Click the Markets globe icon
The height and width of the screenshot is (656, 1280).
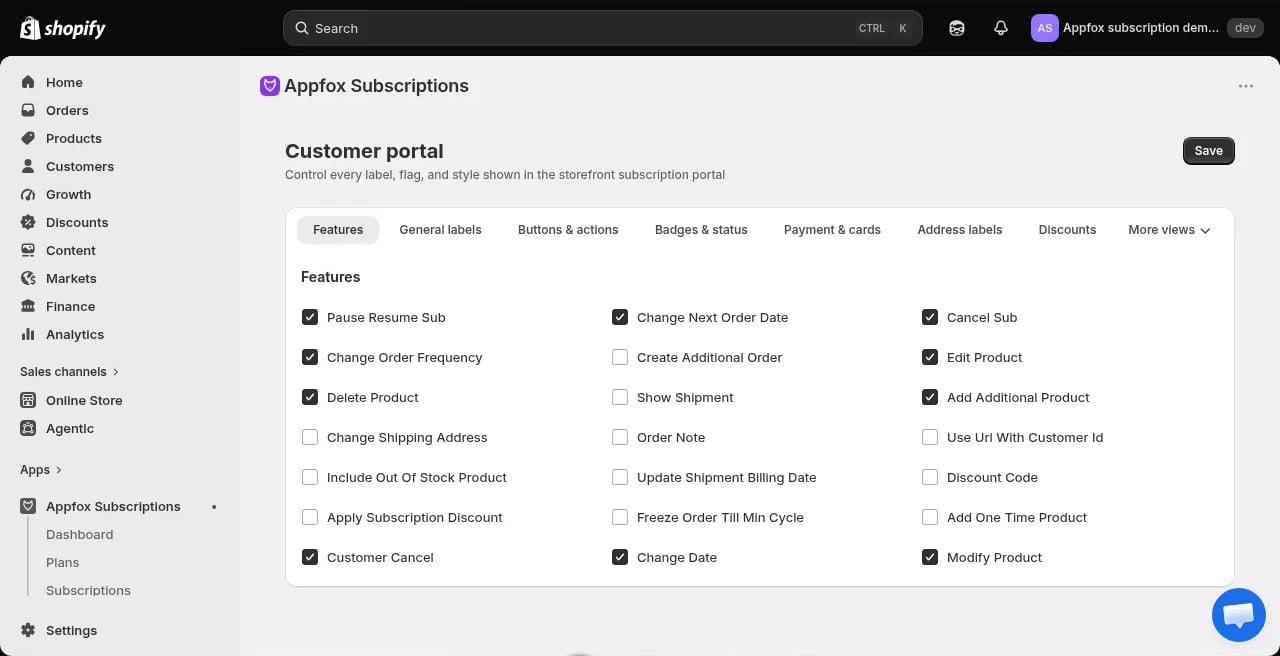point(28,278)
